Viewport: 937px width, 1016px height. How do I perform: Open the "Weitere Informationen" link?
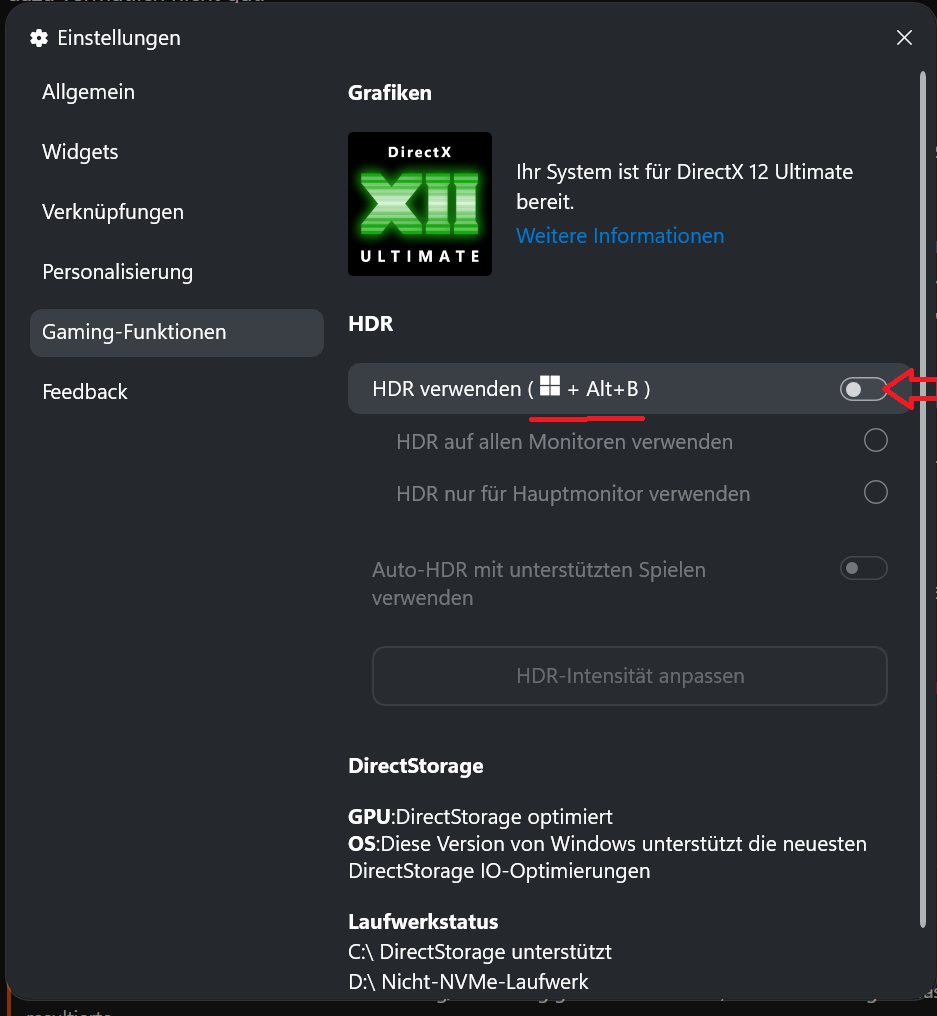click(620, 236)
